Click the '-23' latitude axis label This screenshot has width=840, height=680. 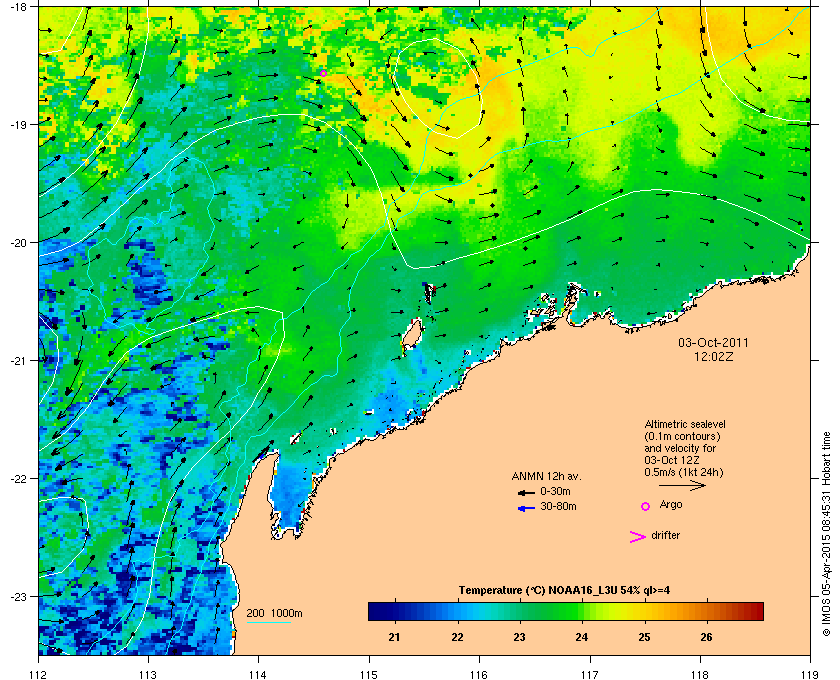pyautogui.click(x=18, y=596)
